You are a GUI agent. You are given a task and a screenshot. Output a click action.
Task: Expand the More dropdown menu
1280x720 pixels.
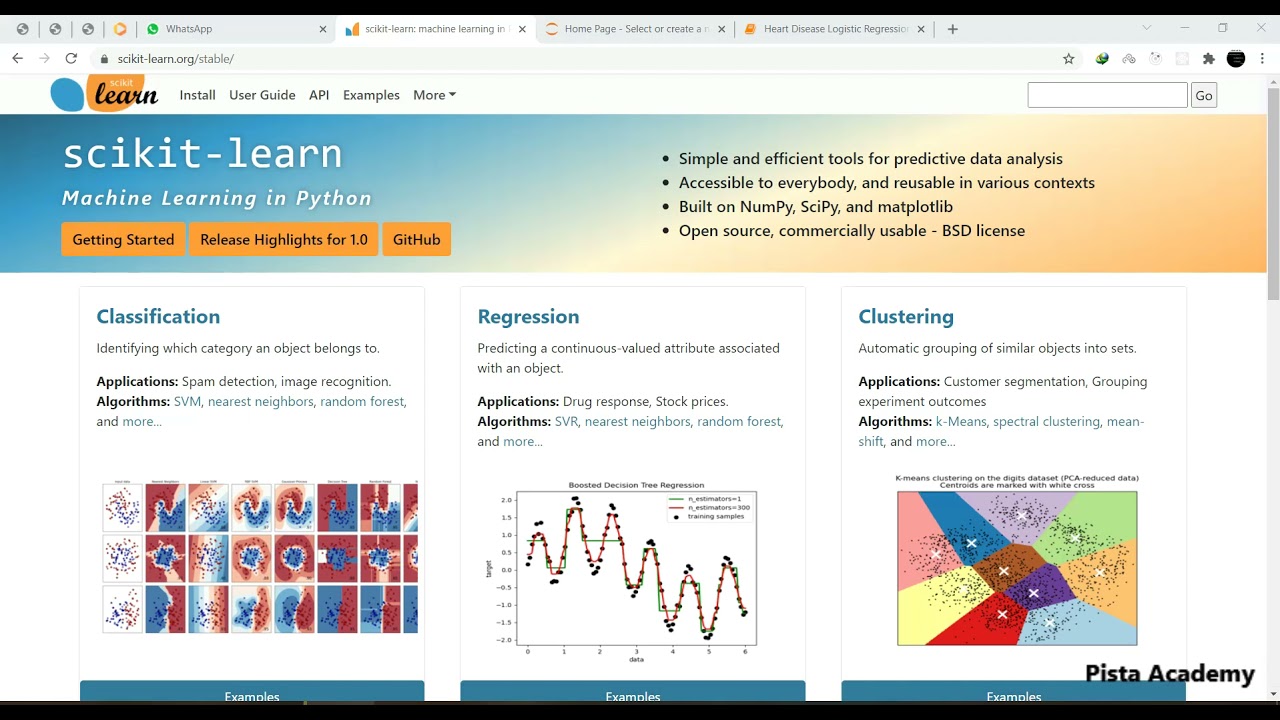434,95
